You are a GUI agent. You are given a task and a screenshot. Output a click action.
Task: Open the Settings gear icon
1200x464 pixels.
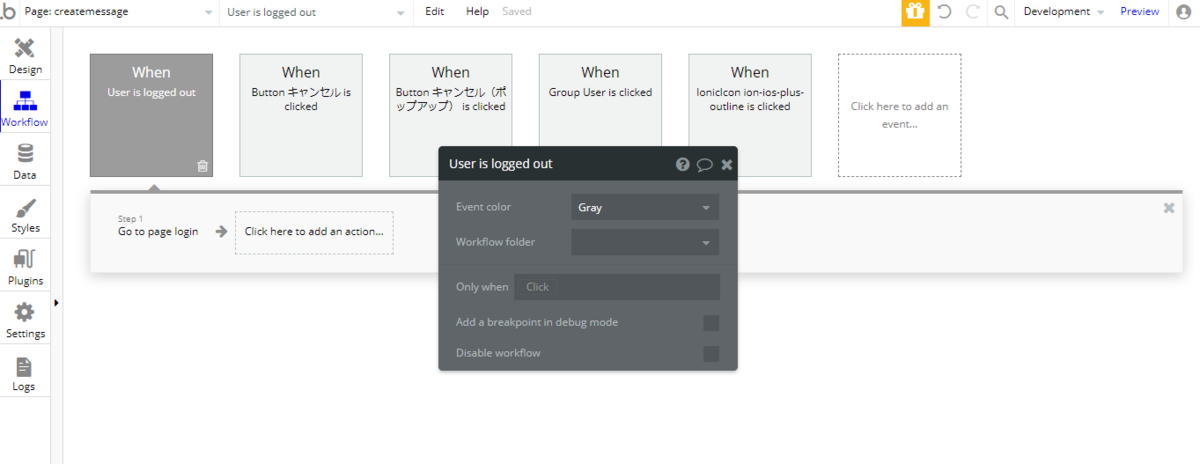point(25,313)
